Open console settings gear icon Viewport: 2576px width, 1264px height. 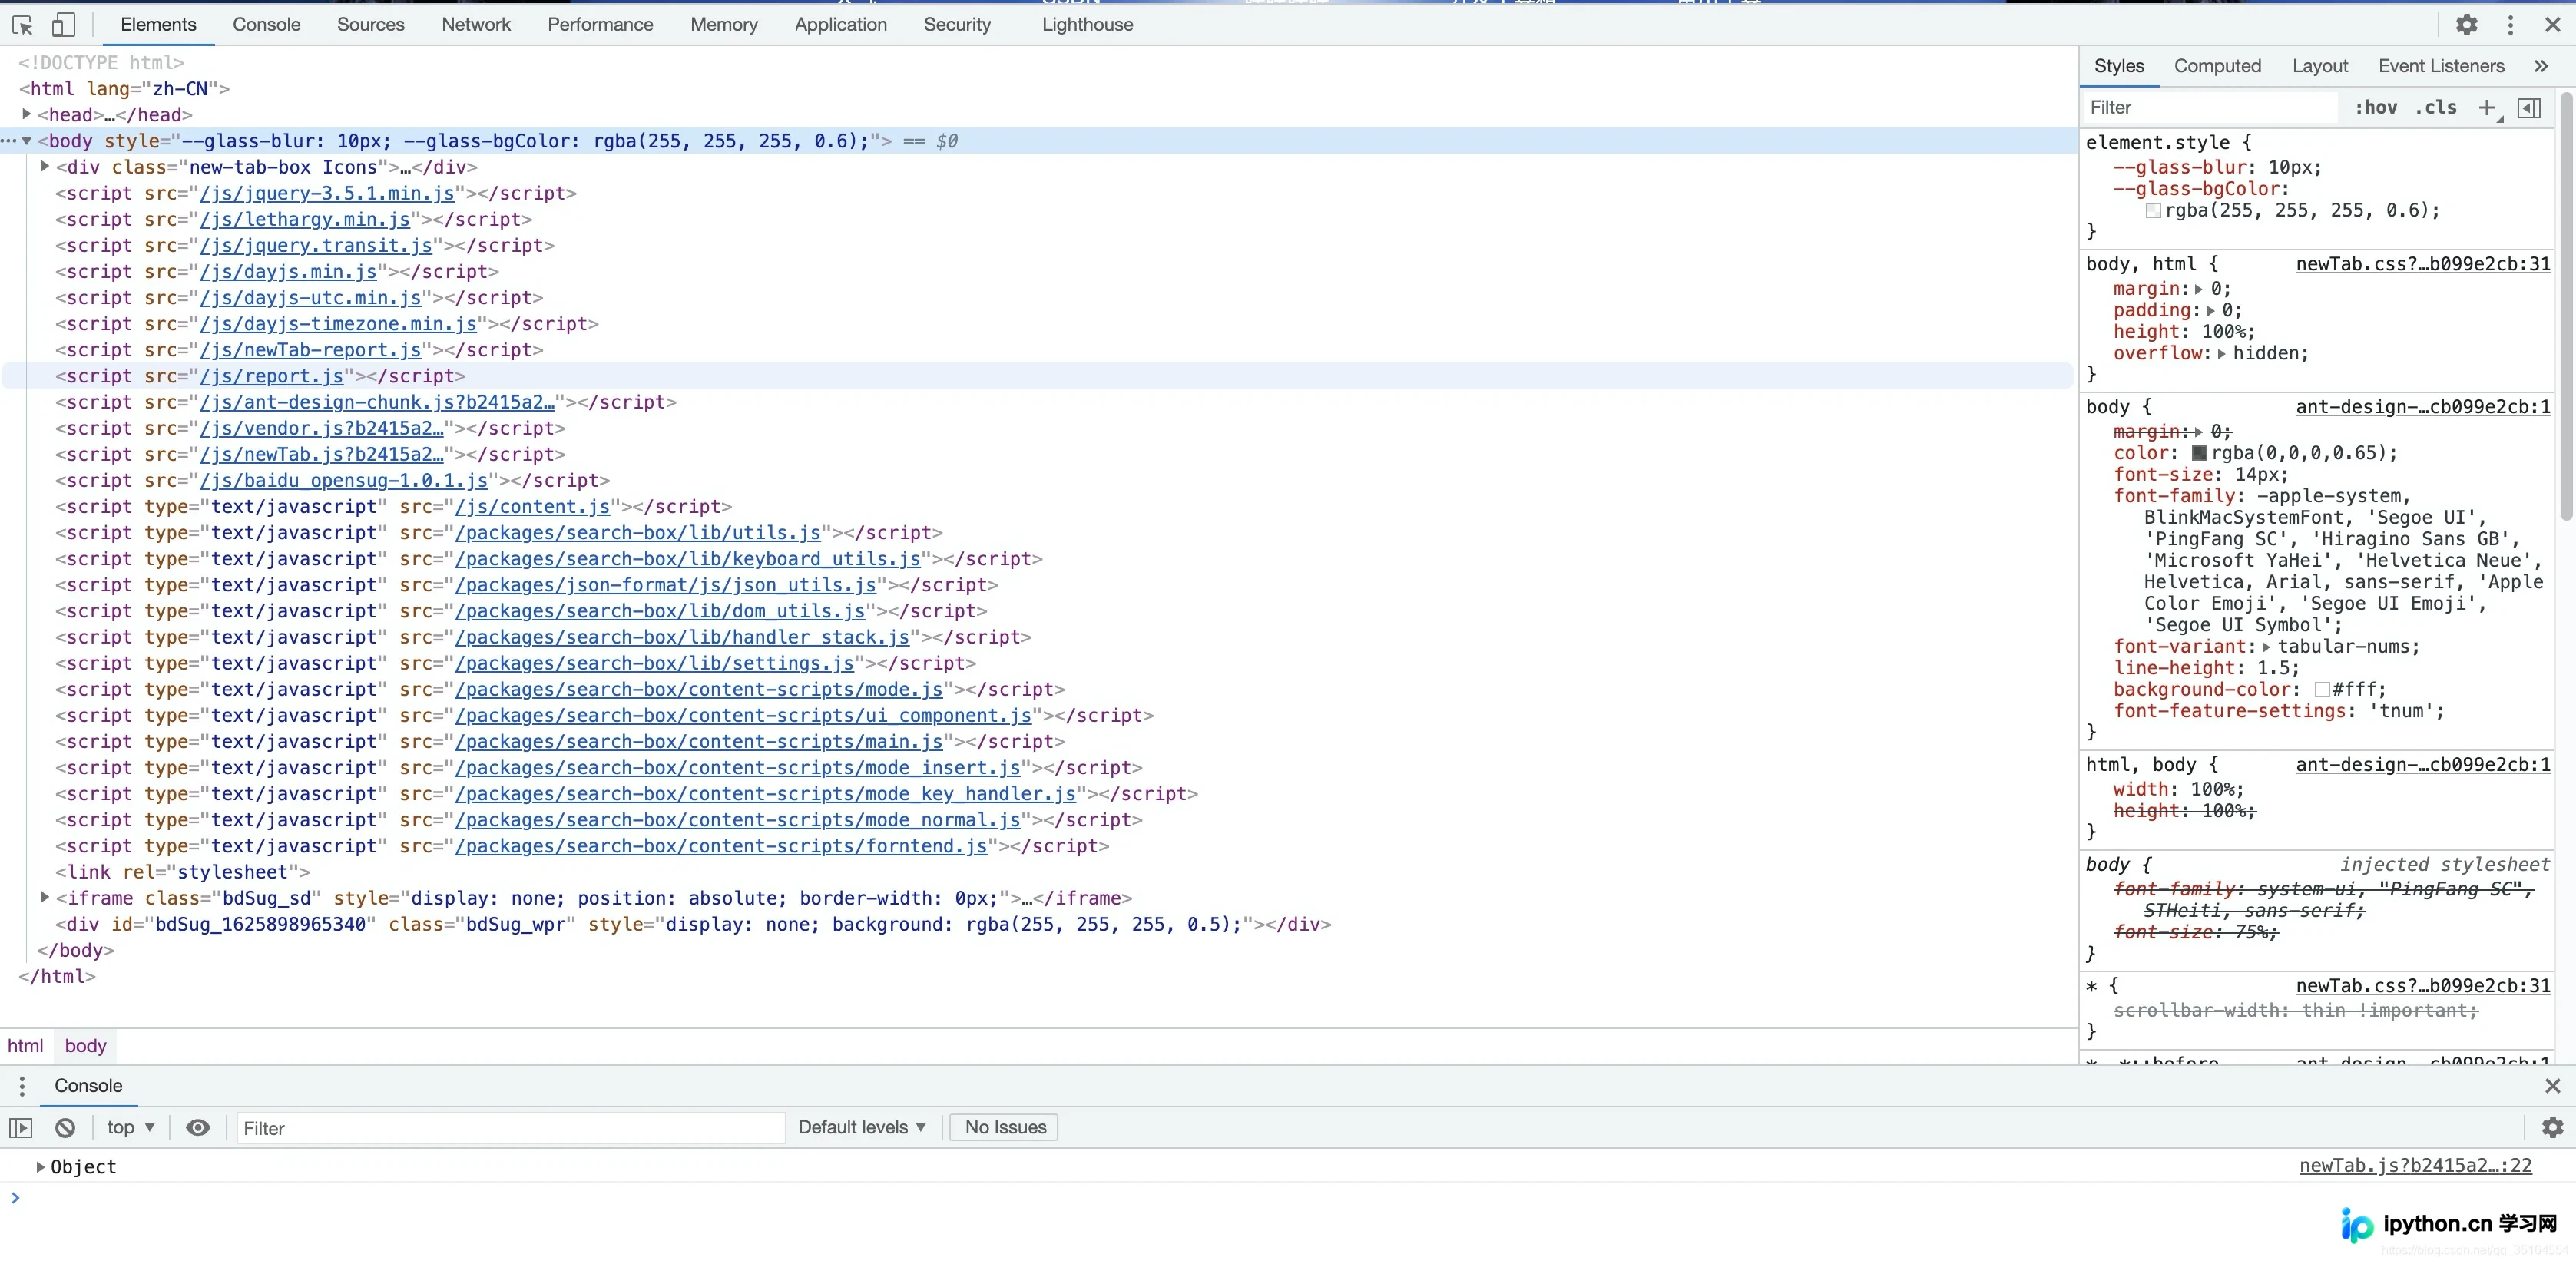point(2553,1128)
